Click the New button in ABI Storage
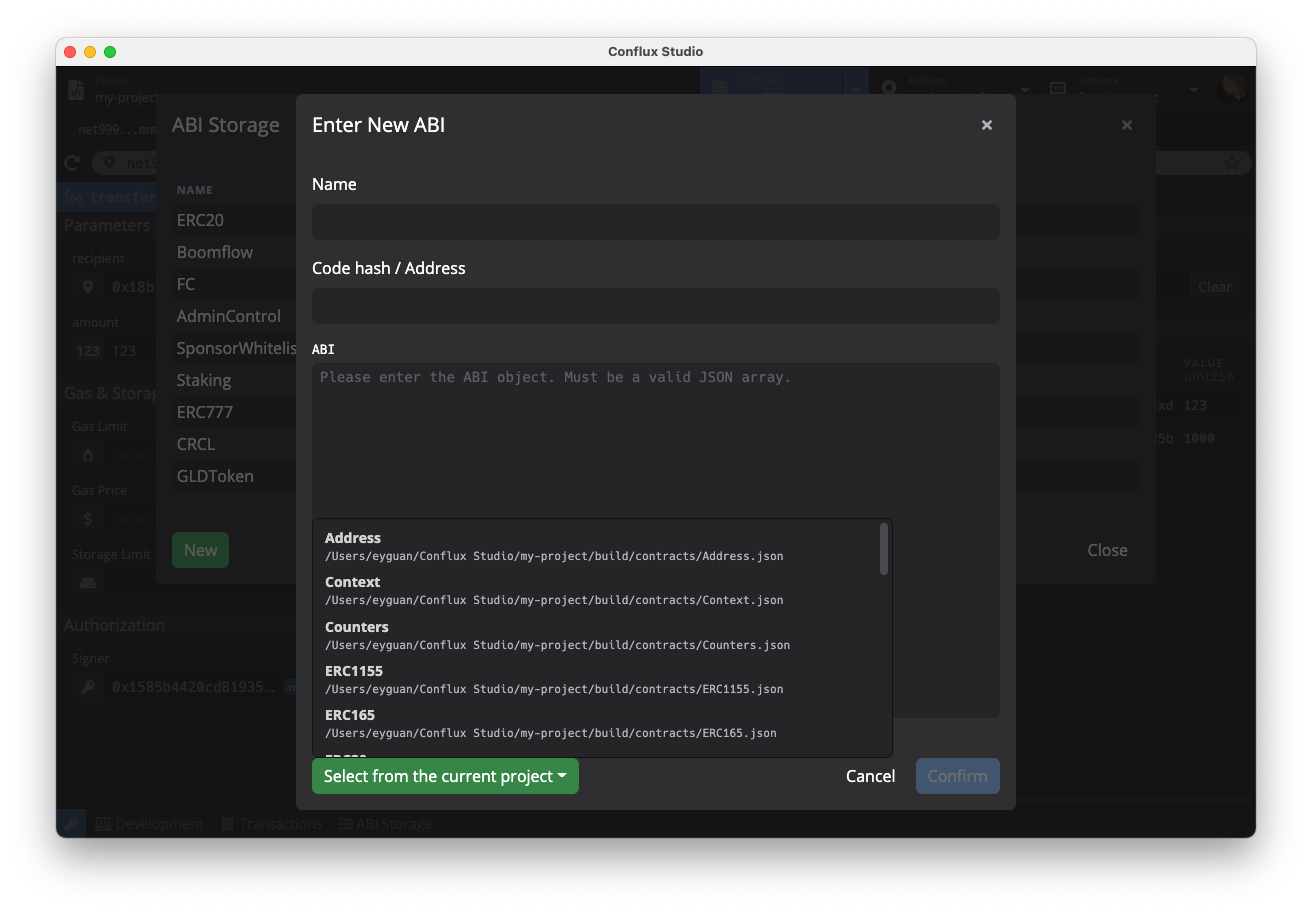Image resolution: width=1312 pixels, height=912 pixels. coord(200,550)
